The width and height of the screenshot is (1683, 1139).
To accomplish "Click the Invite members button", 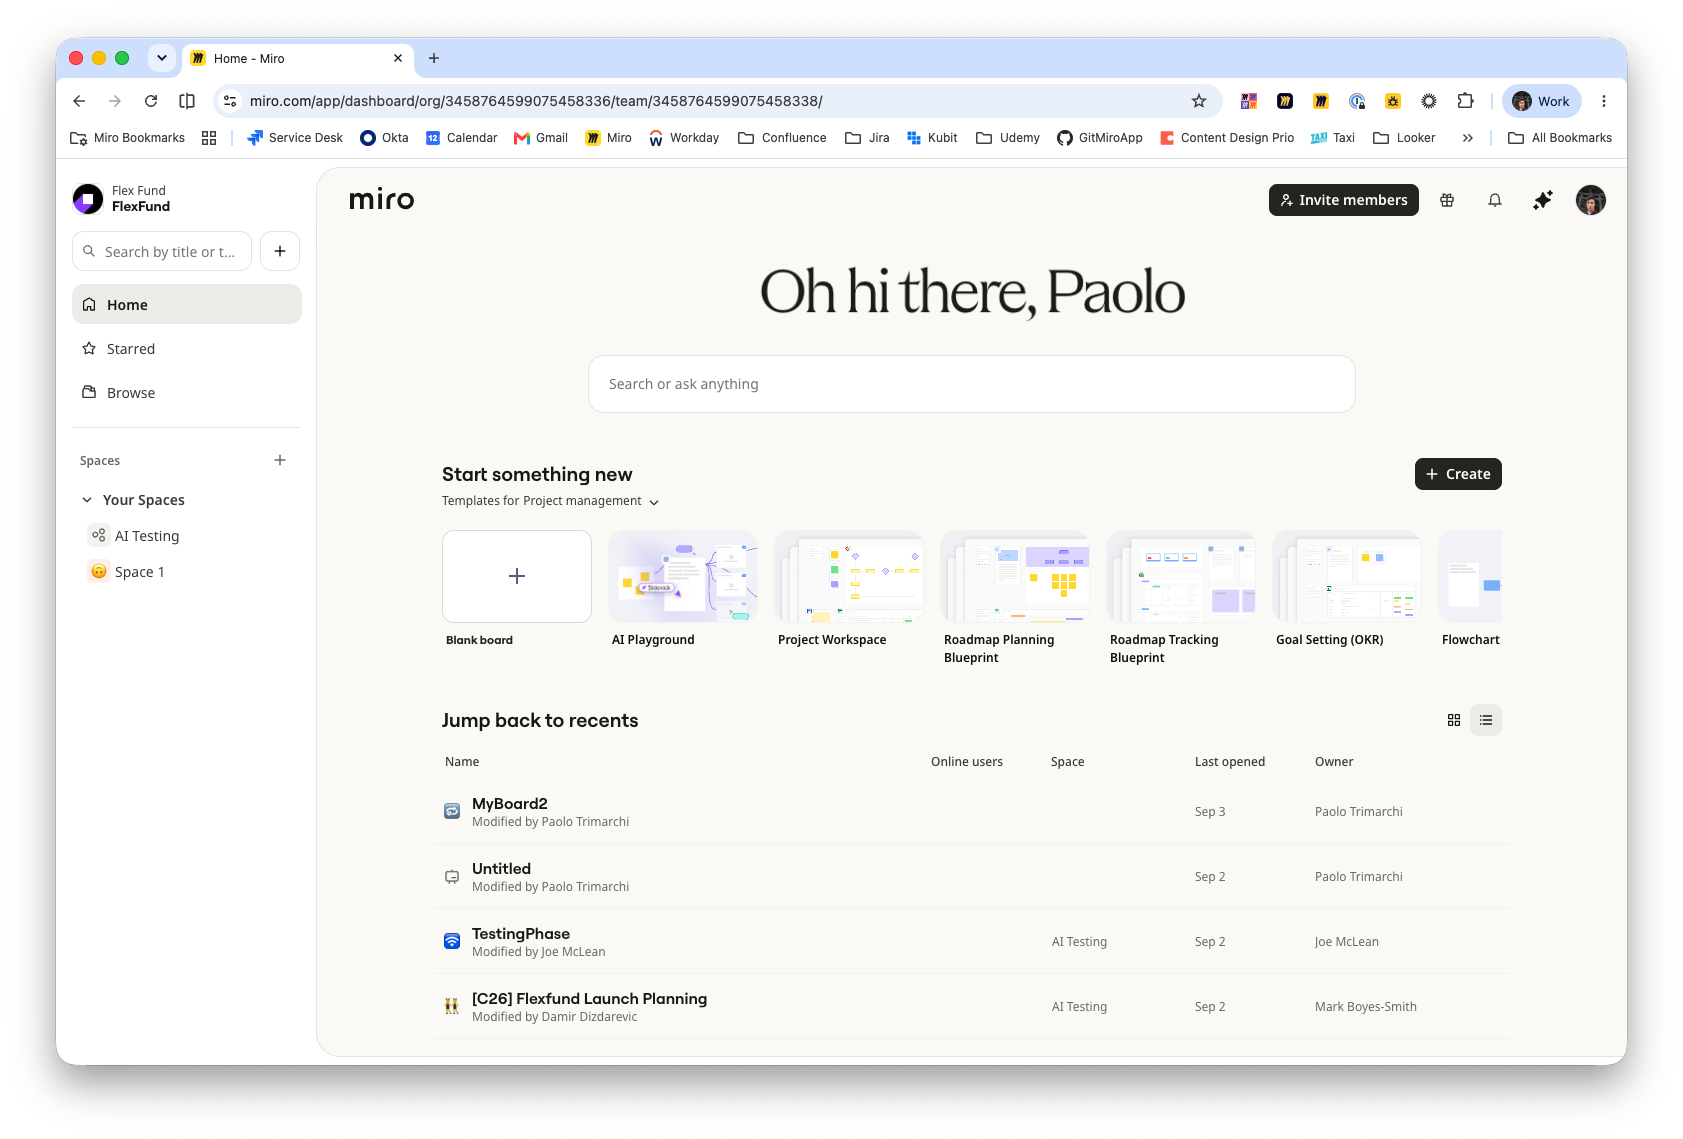I will (x=1343, y=200).
